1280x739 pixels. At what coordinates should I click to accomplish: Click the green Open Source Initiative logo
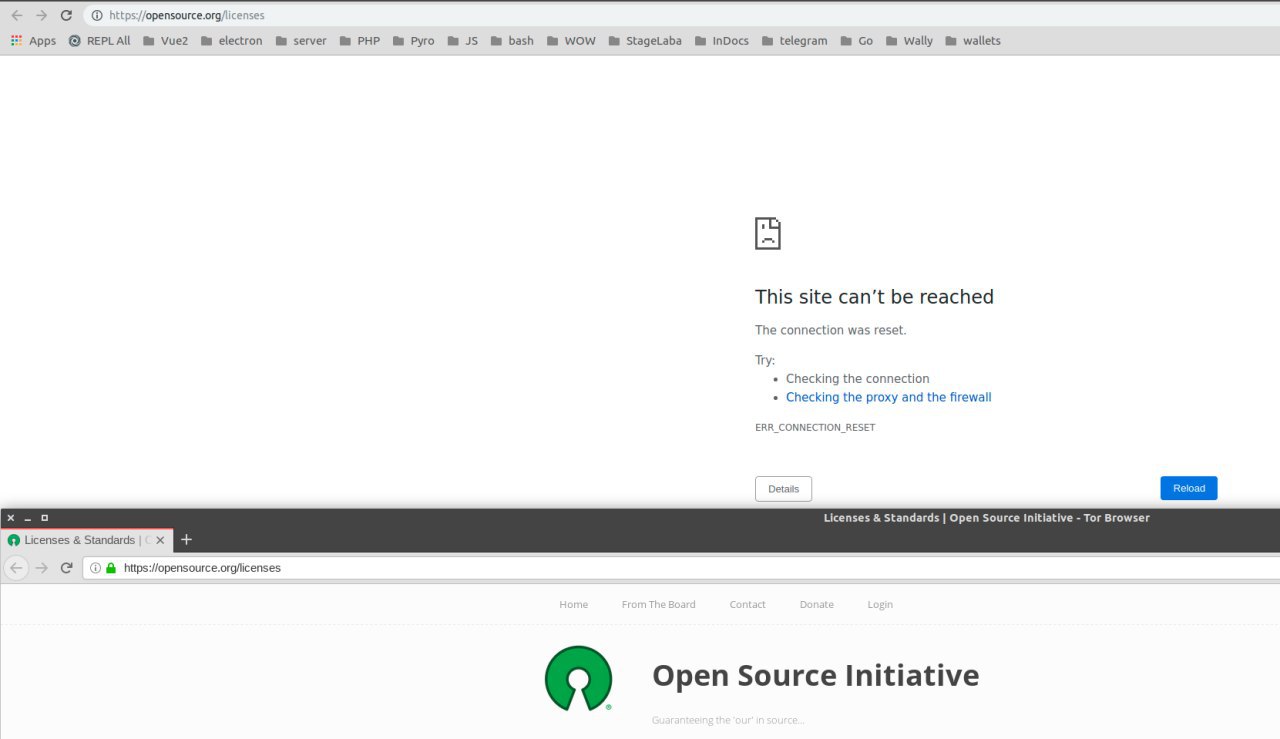pos(578,678)
